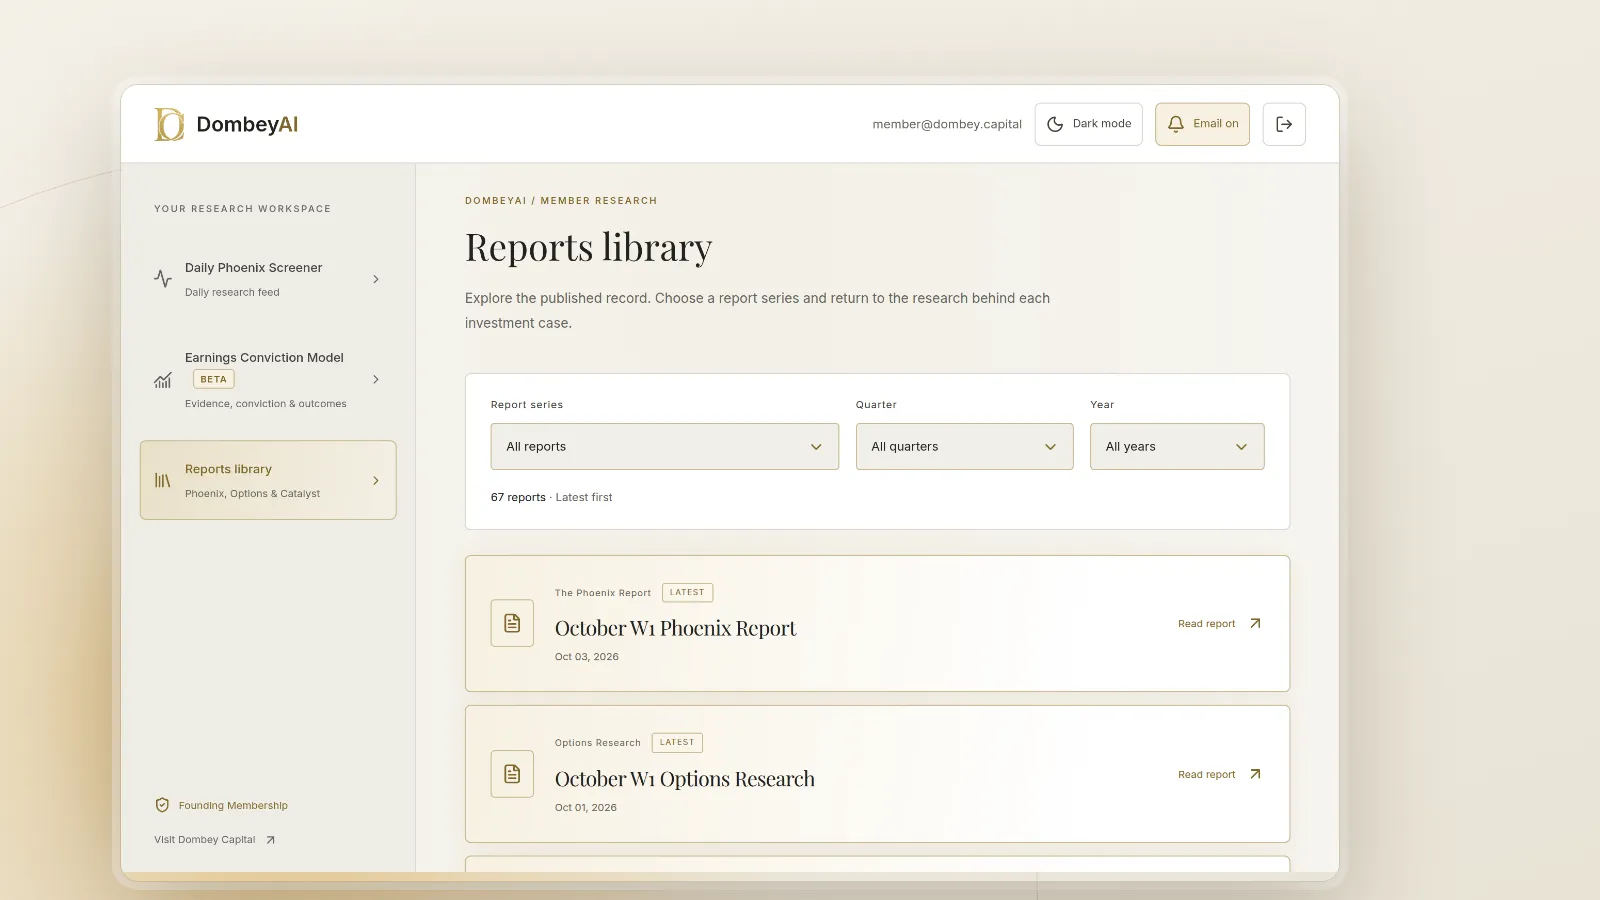Click the LATEST badge on The Phoenix Report
This screenshot has height=900, width=1600.
687,592
